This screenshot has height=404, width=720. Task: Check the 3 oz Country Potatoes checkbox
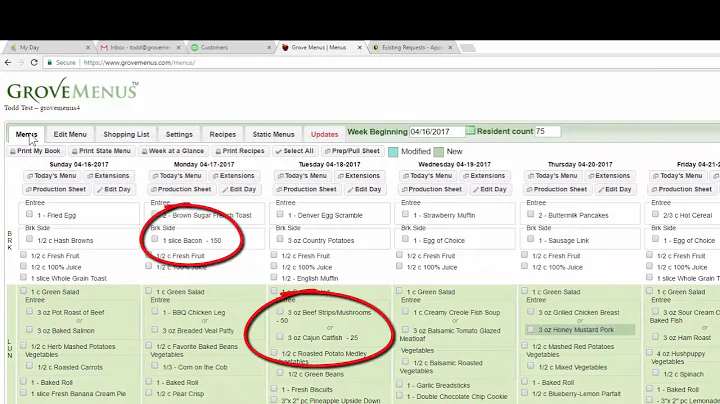pyautogui.click(x=280, y=239)
